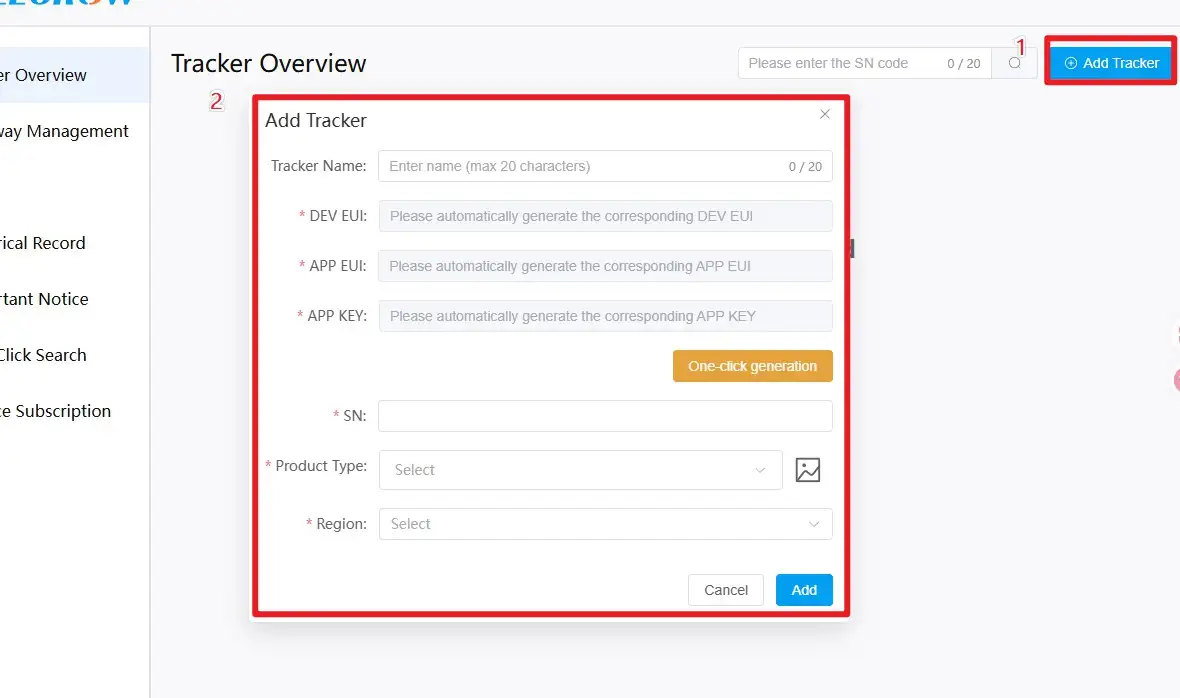Focus the SN code search box

[x=840, y=63]
